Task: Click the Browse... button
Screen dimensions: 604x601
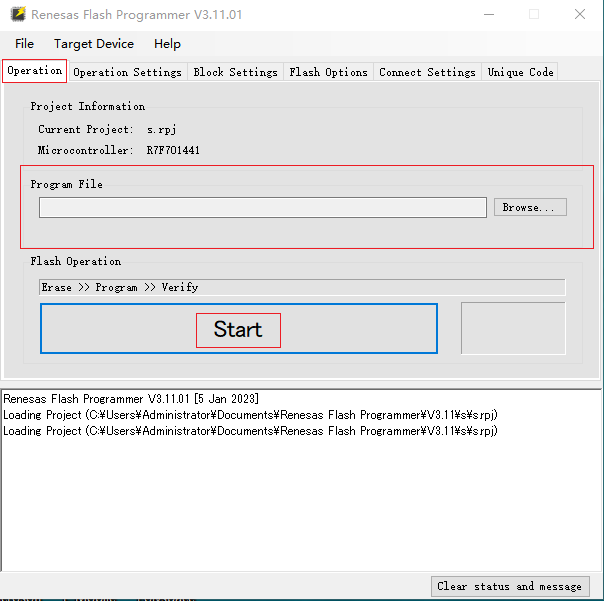Action: (530, 207)
